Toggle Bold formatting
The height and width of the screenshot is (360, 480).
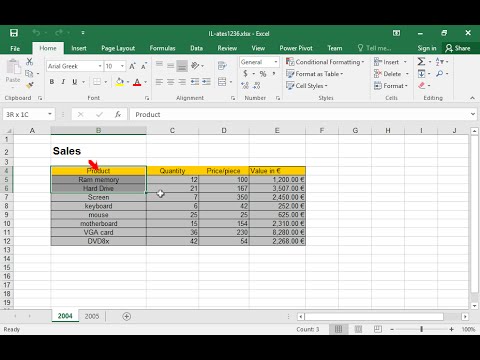[x=52, y=82]
